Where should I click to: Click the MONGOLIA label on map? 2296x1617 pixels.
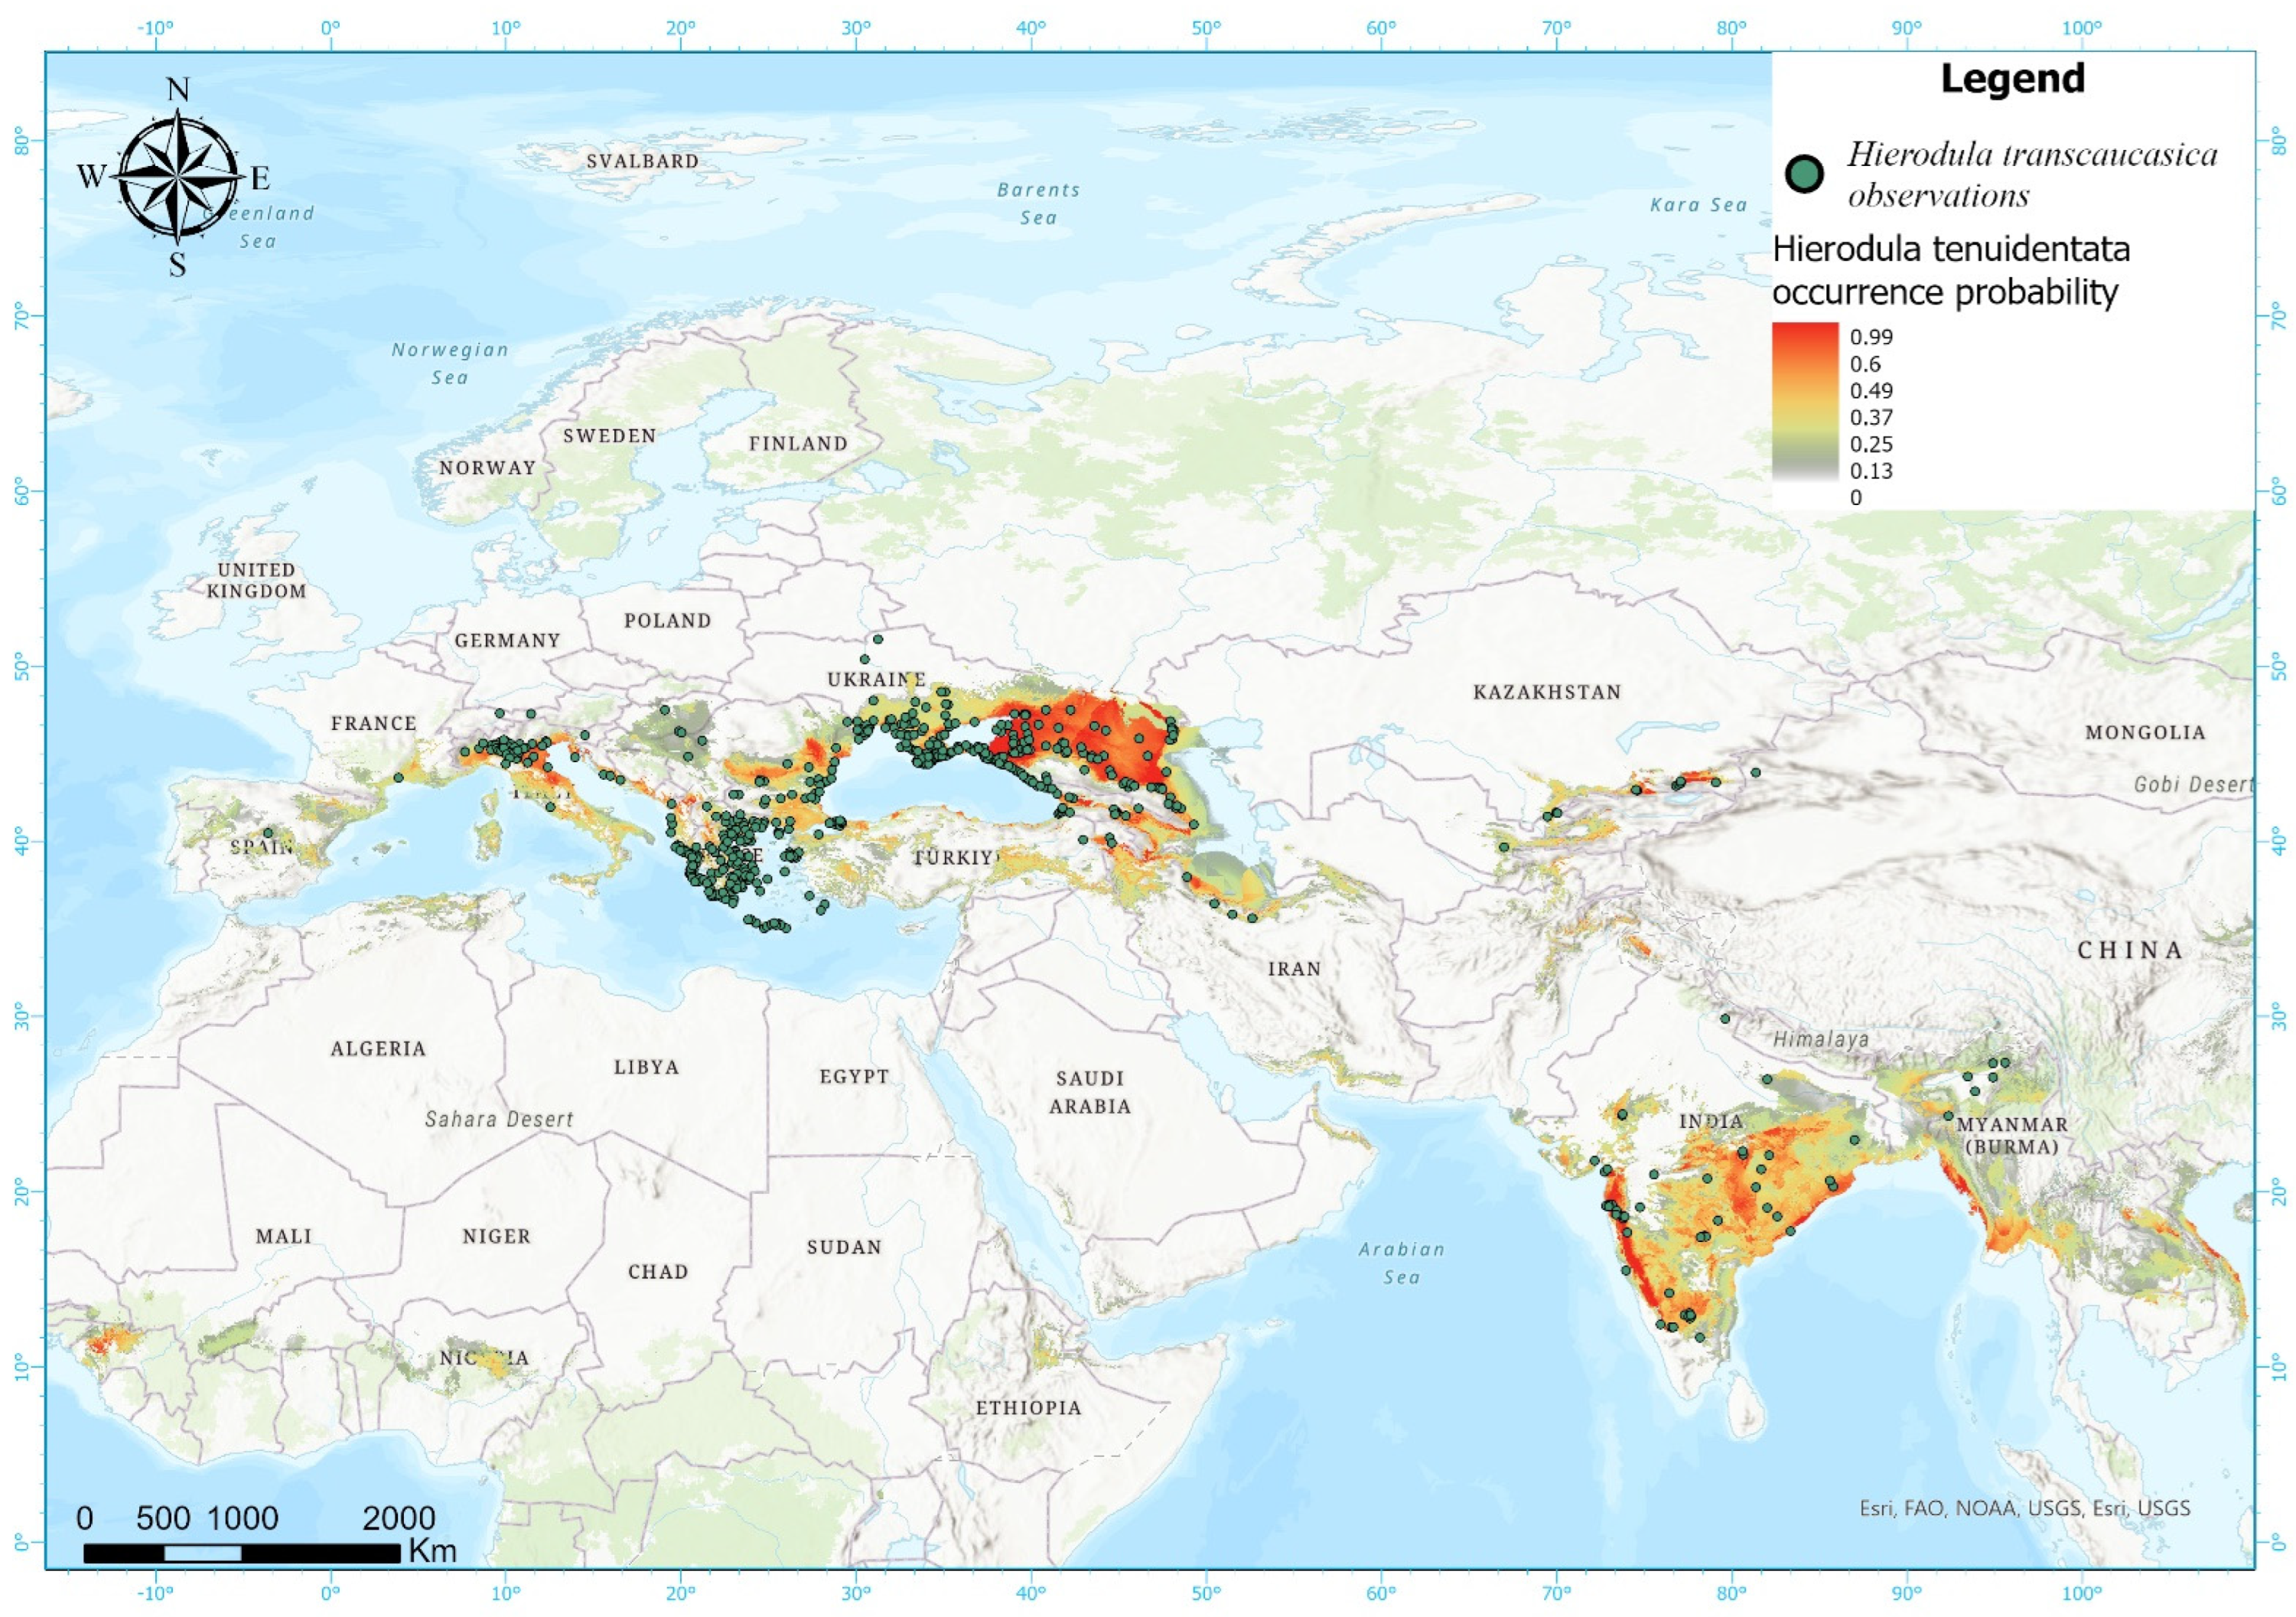click(x=2145, y=732)
